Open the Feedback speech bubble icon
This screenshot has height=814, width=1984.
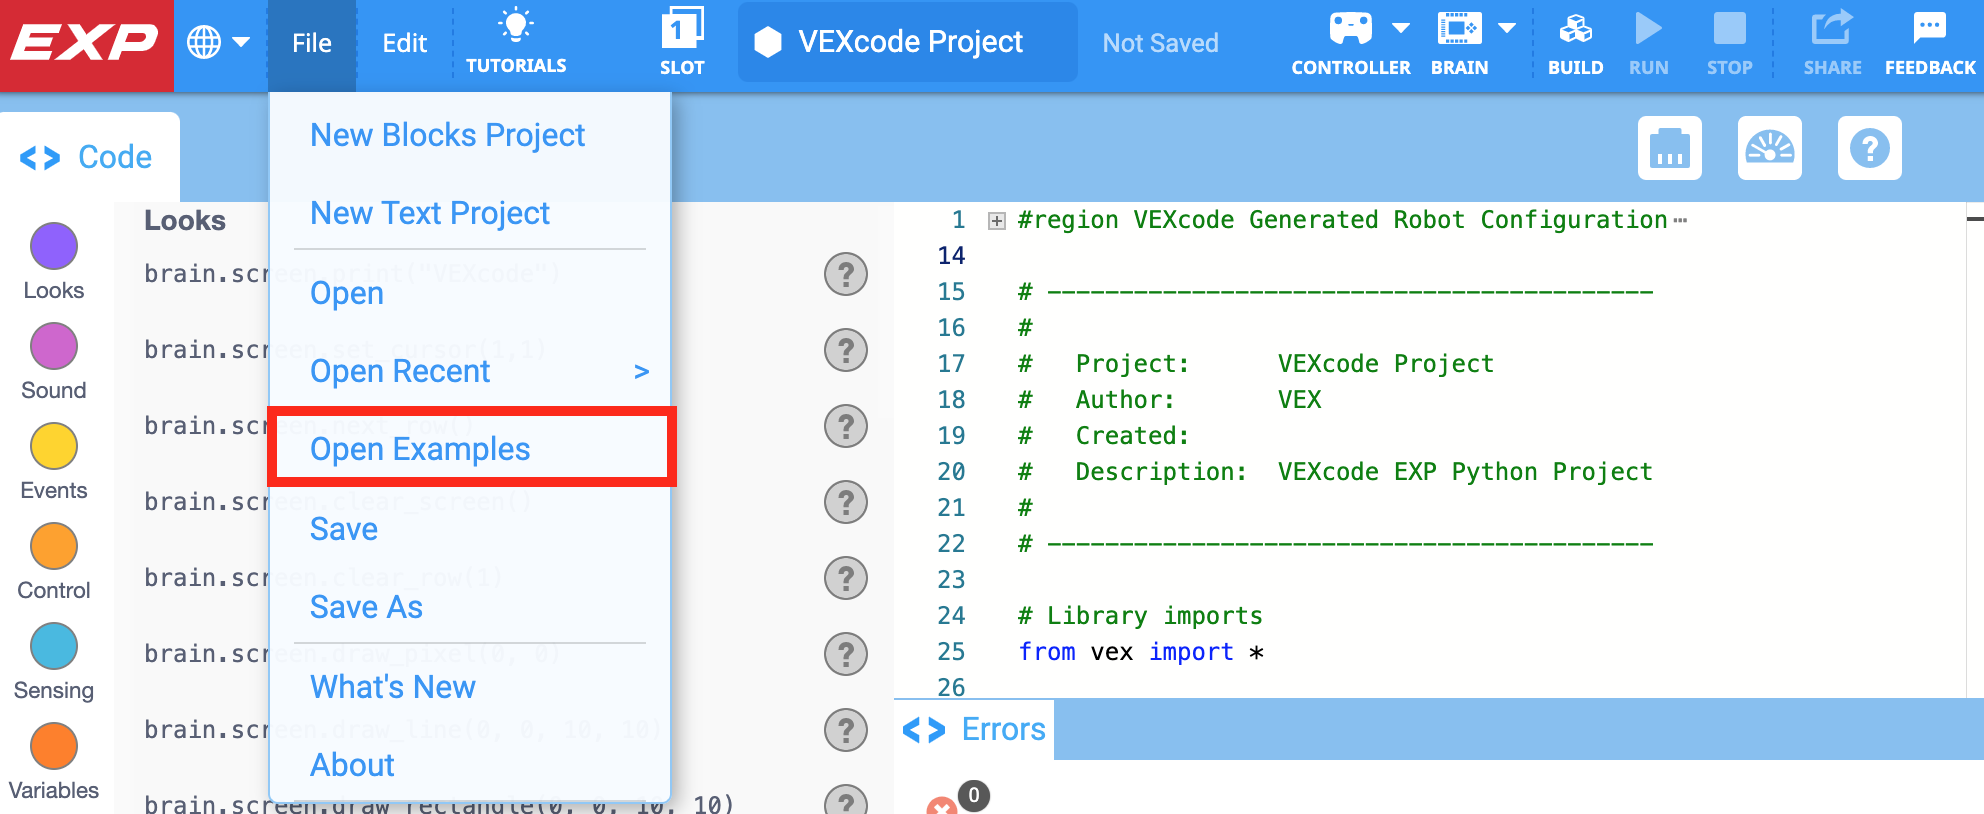[1929, 28]
